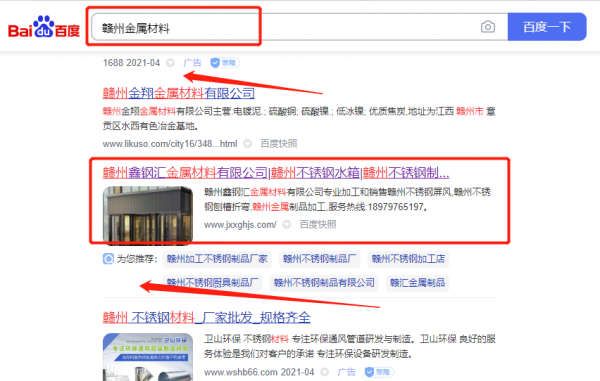The width and height of the screenshot is (600, 381).
Task: Open 百度快照 for www.jxxghjs.com
Action: point(318,225)
